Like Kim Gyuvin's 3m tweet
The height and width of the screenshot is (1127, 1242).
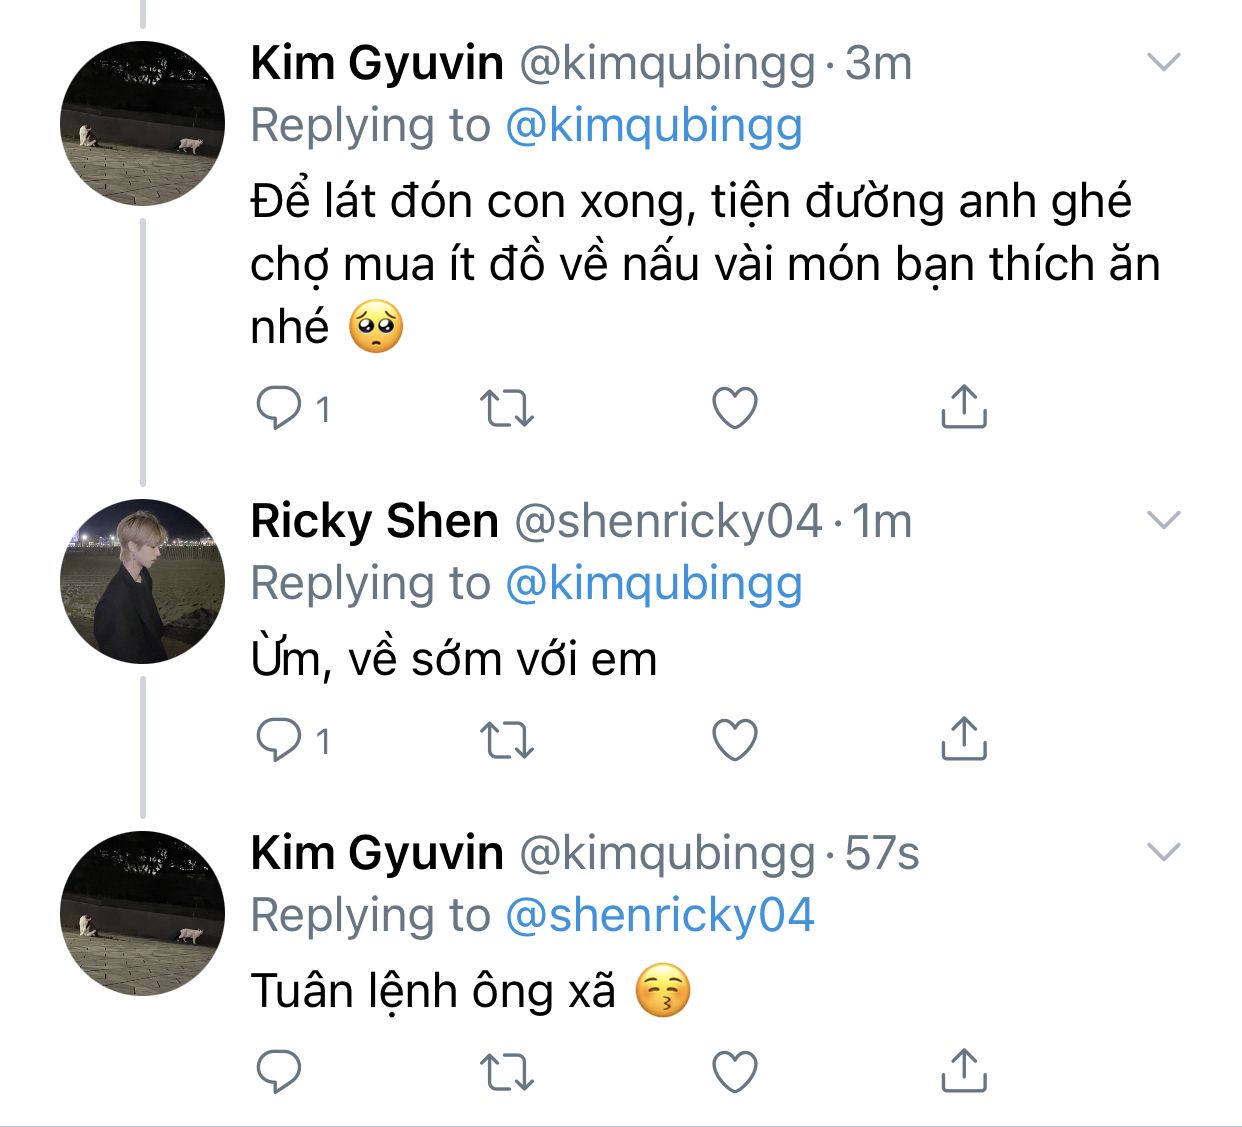[x=735, y=408]
